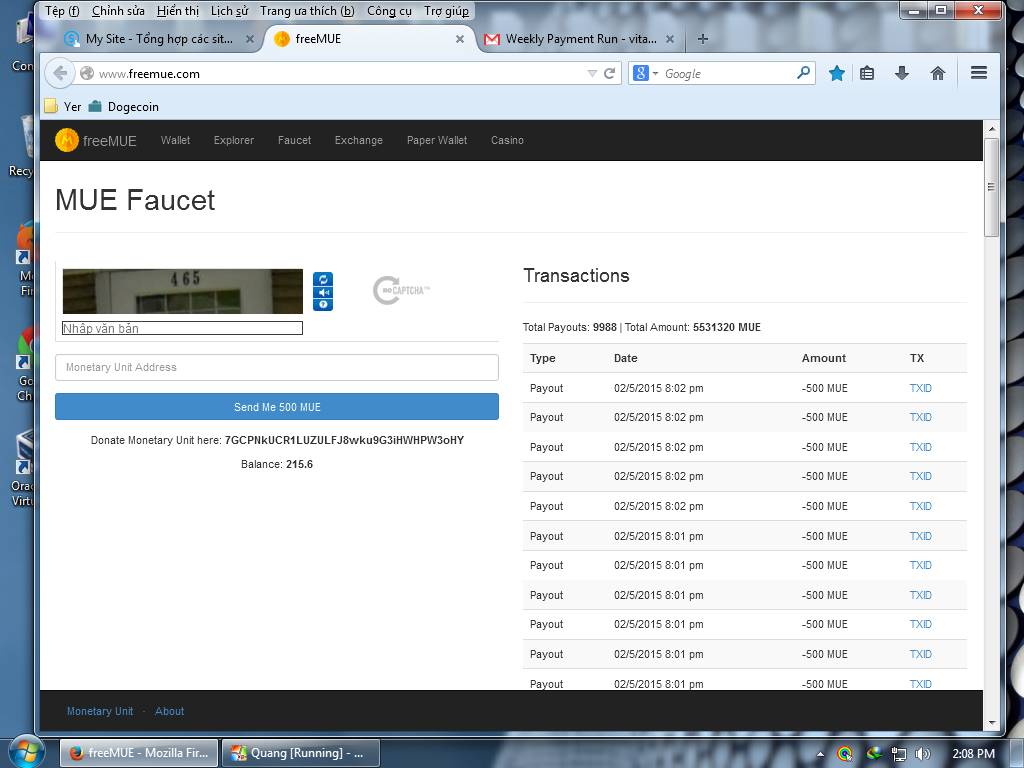Click the taskbar clock 2:08 PM
This screenshot has width=1024, height=768.
pyautogui.click(x=974, y=754)
